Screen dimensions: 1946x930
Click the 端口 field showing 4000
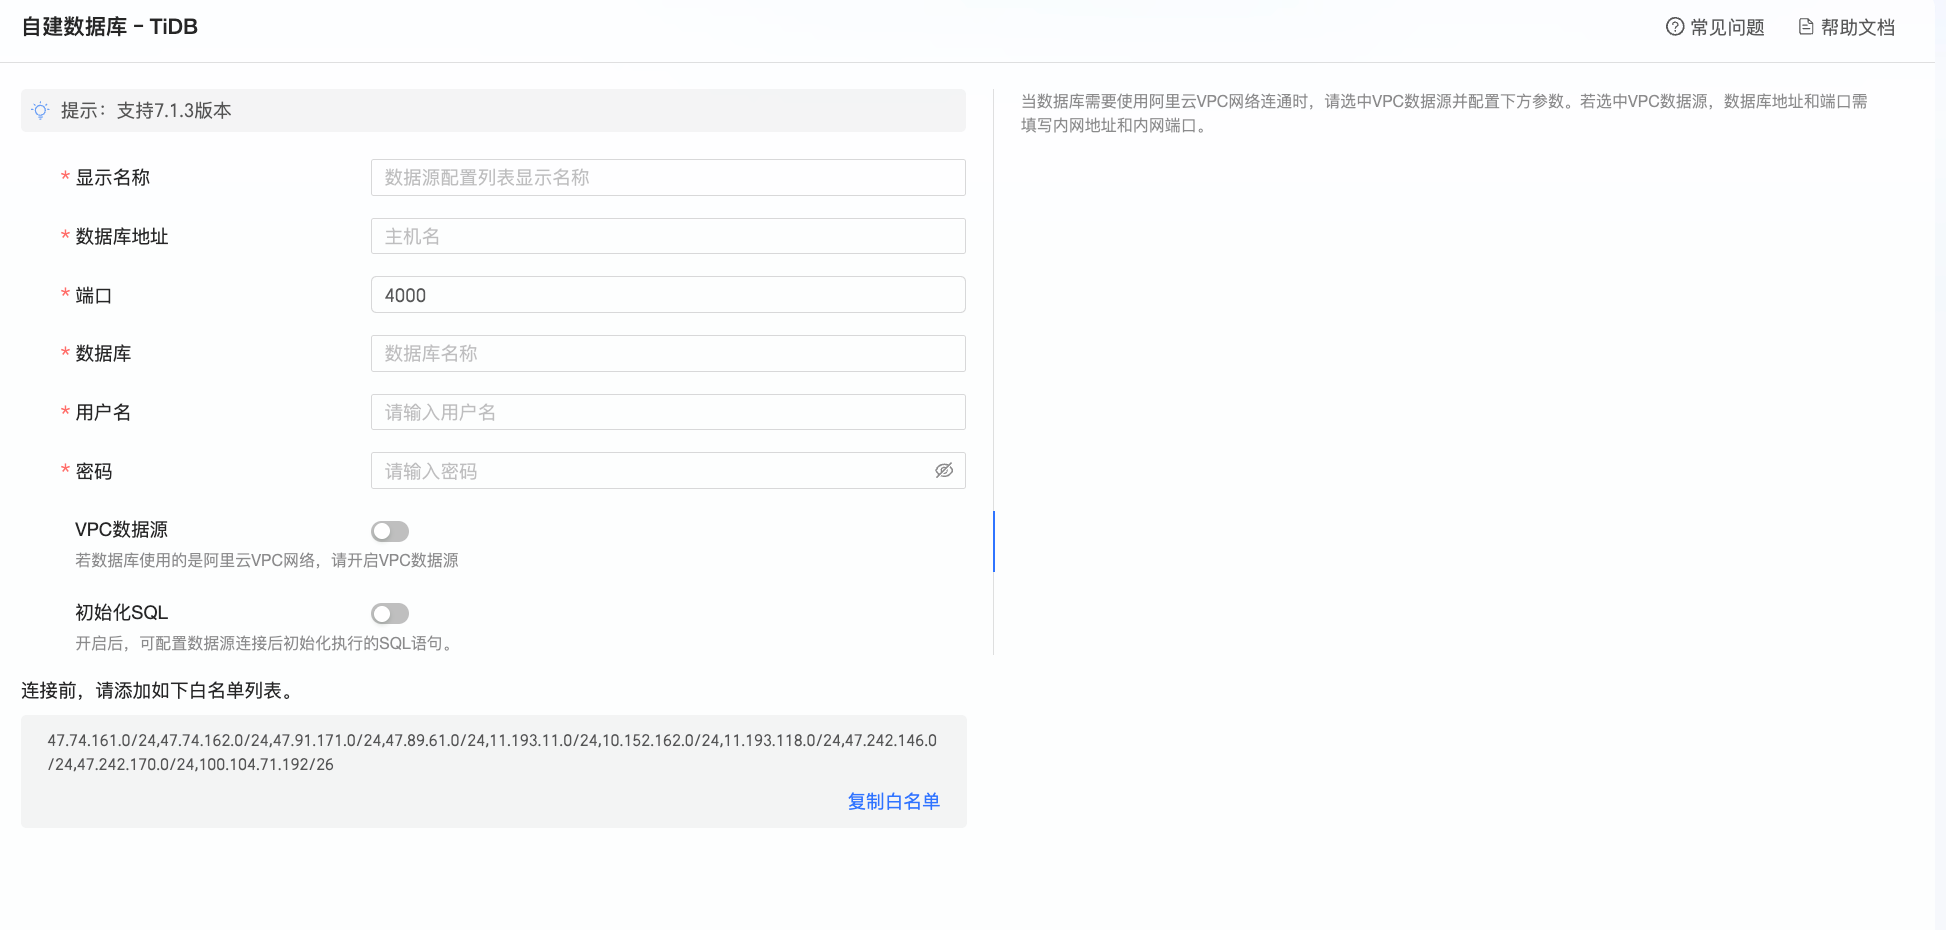668,295
